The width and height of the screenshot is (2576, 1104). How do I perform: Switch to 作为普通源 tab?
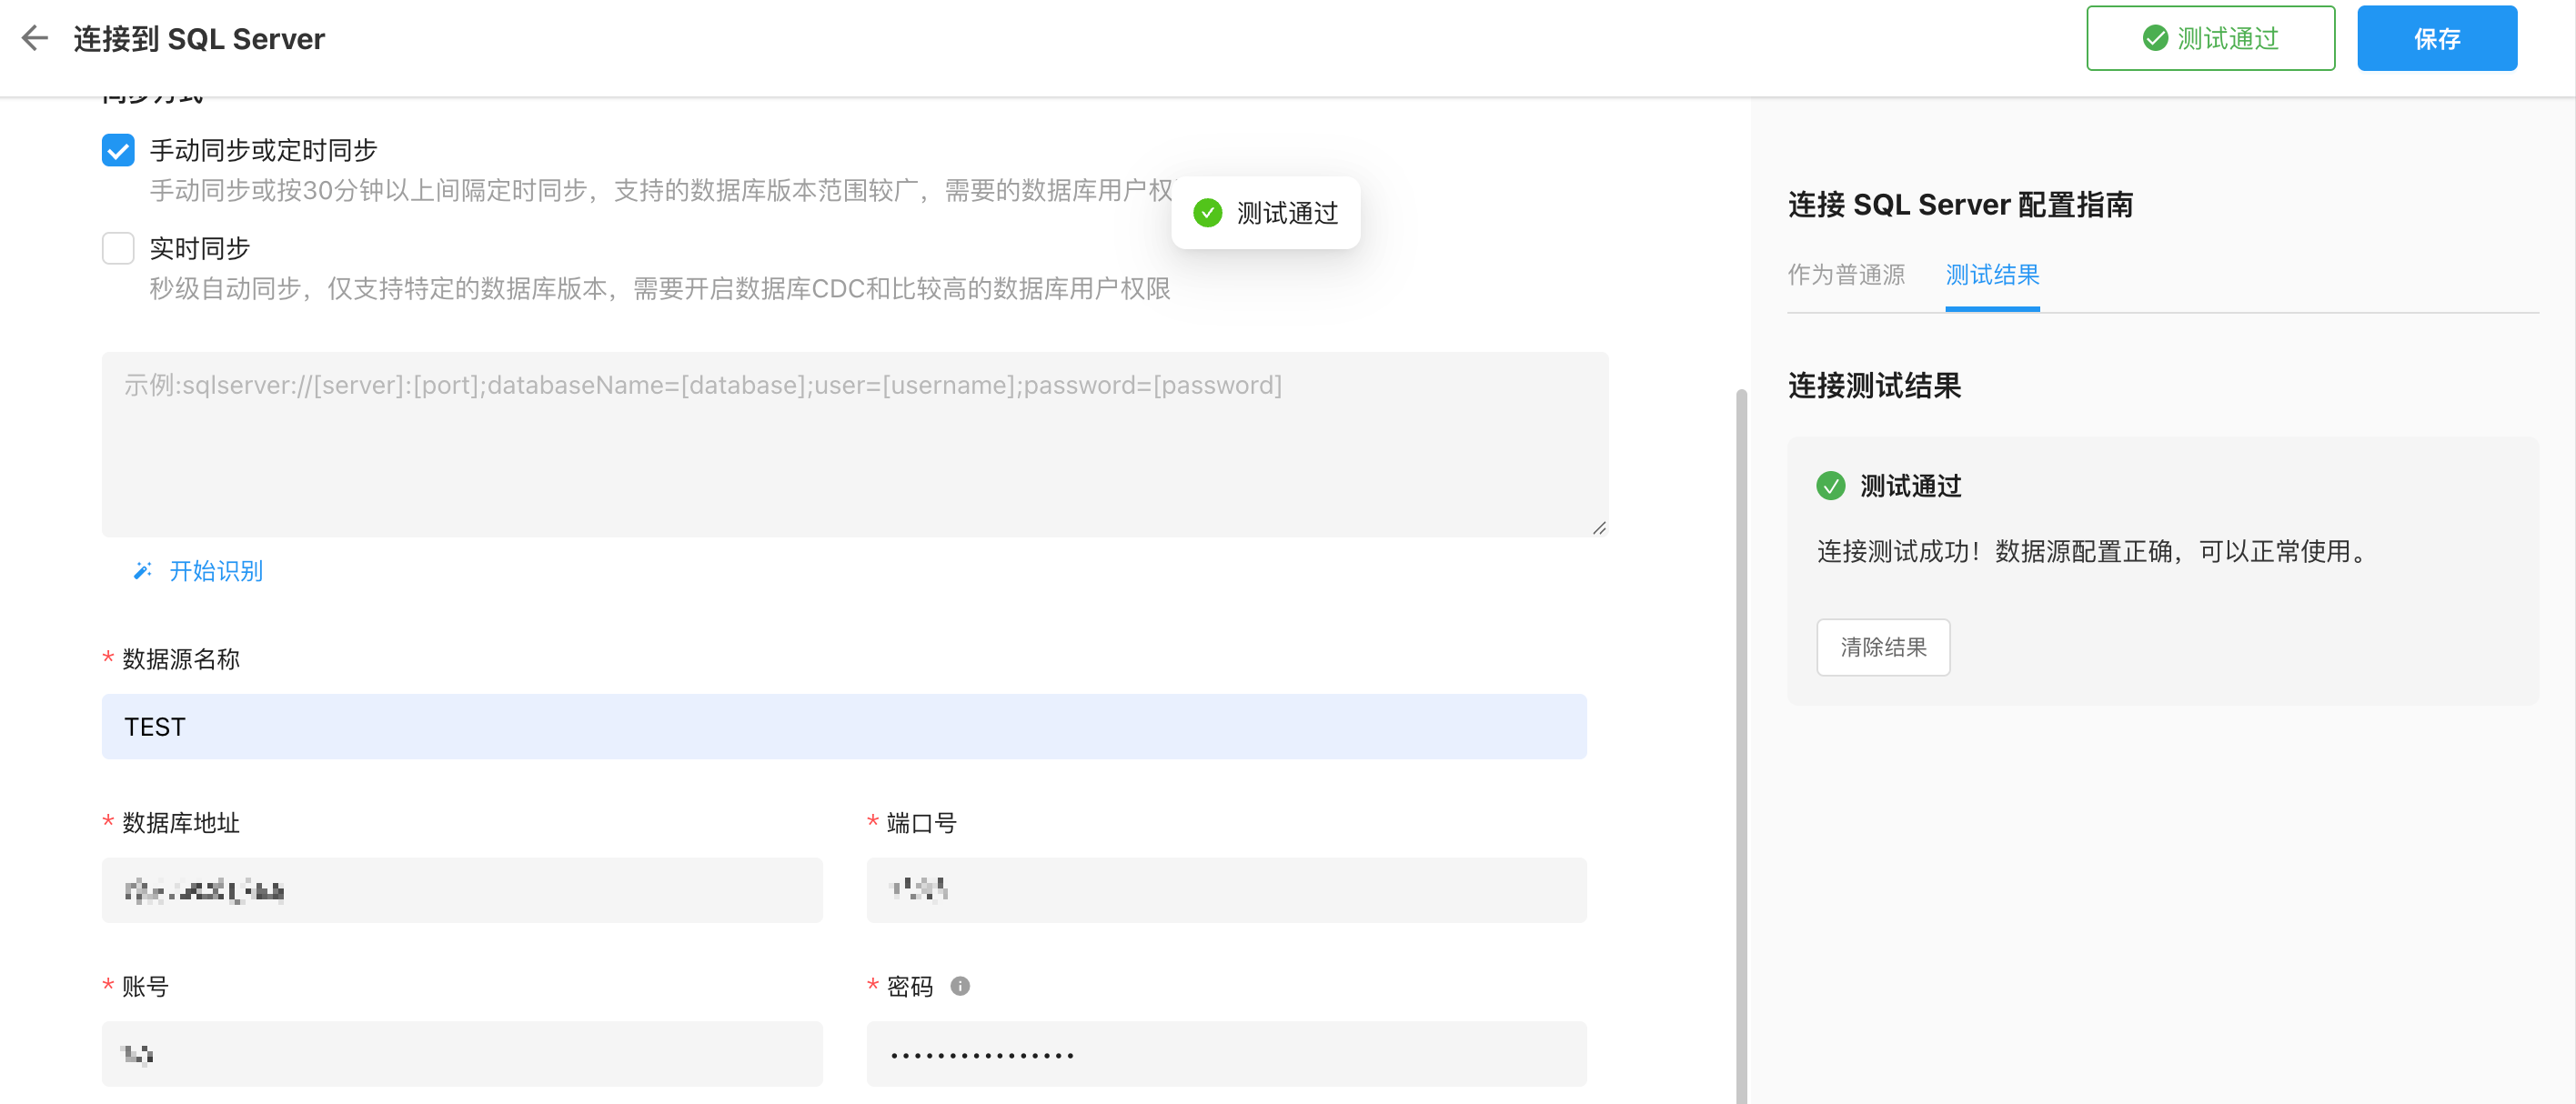1845,274
